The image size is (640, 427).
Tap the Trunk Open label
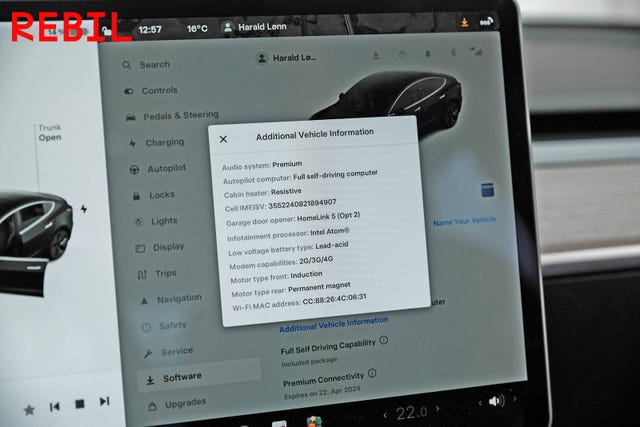click(50, 133)
